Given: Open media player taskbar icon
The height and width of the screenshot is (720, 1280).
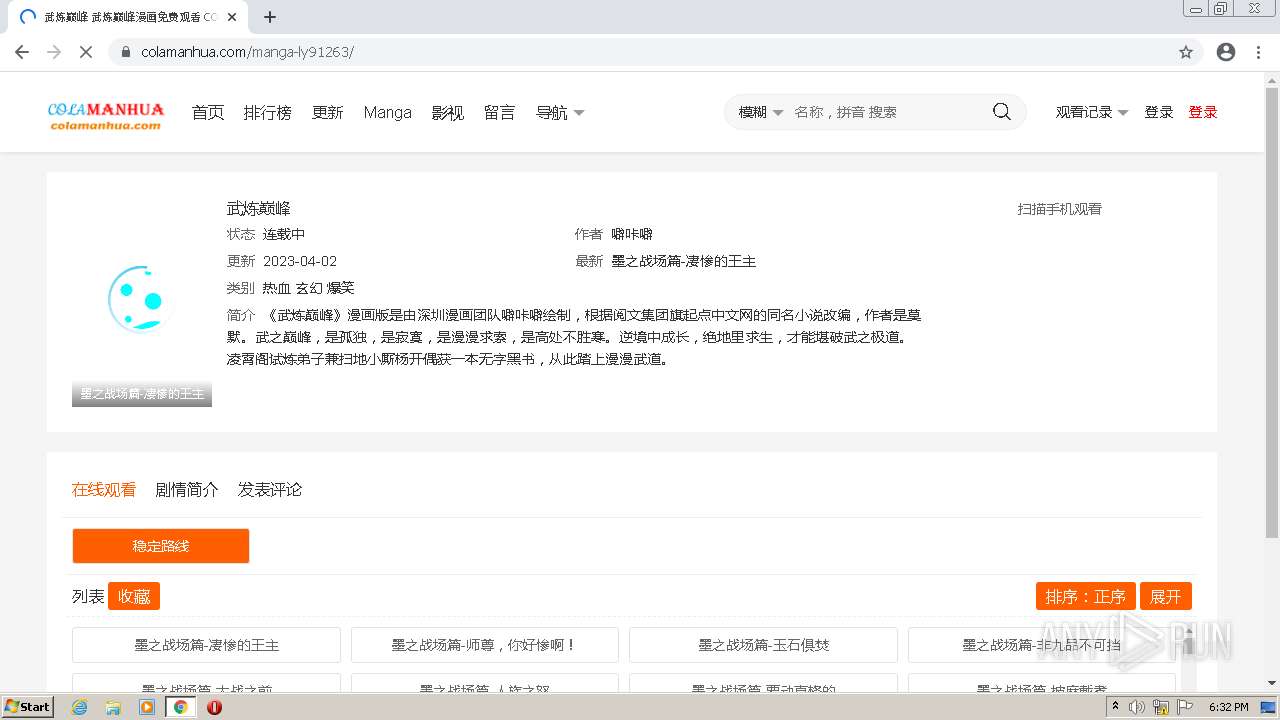Looking at the screenshot, I should pos(147,707).
